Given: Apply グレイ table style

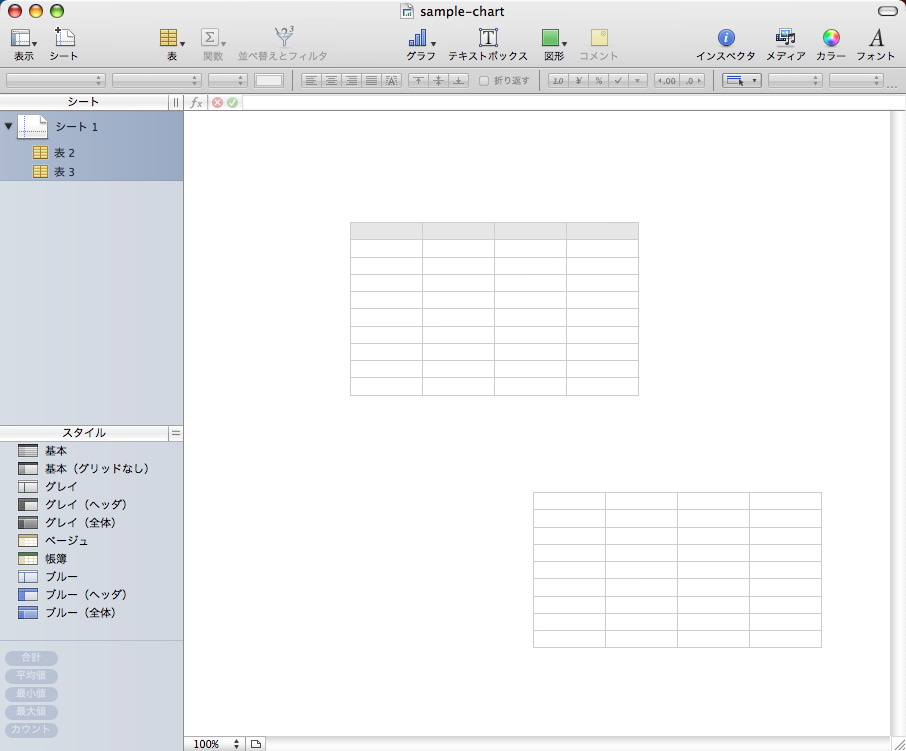Looking at the screenshot, I should pos(91,486).
